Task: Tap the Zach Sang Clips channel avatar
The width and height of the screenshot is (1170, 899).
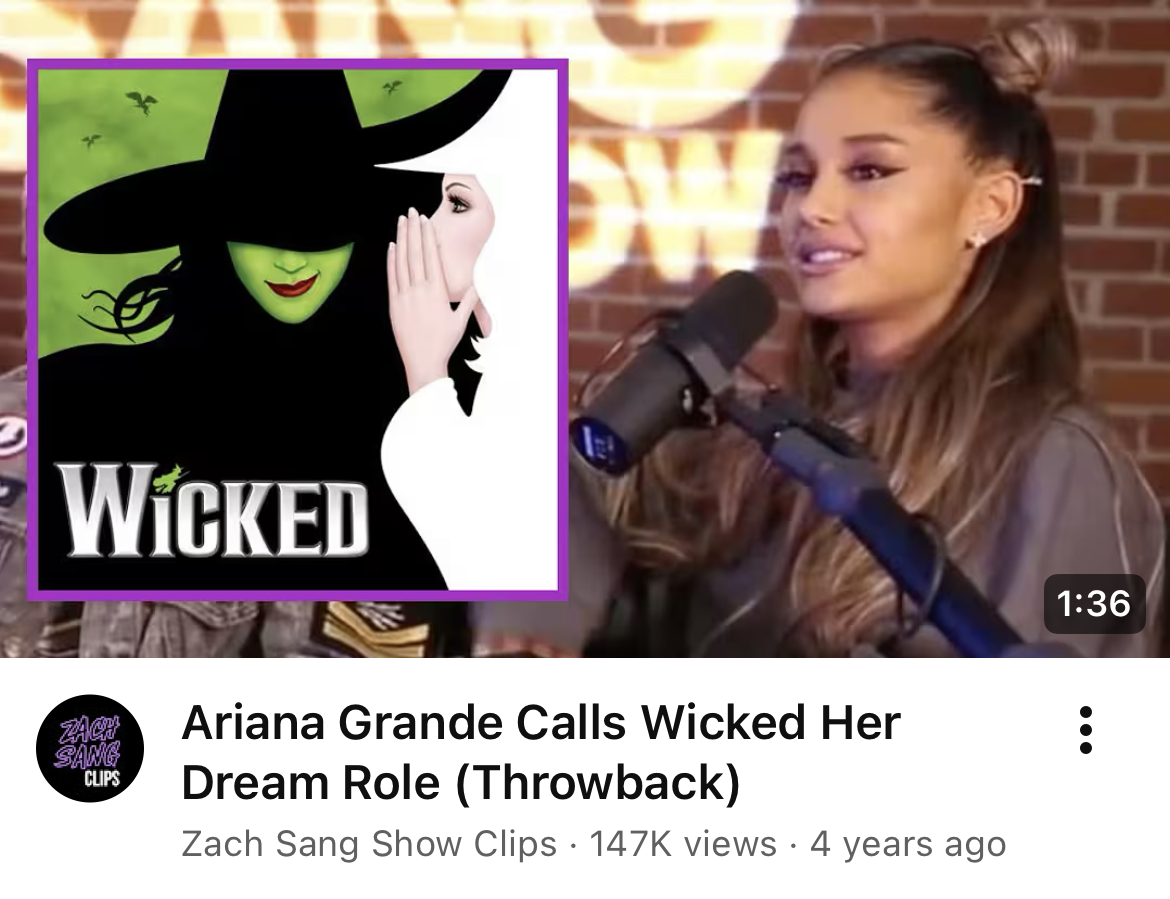Action: [90, 748]
